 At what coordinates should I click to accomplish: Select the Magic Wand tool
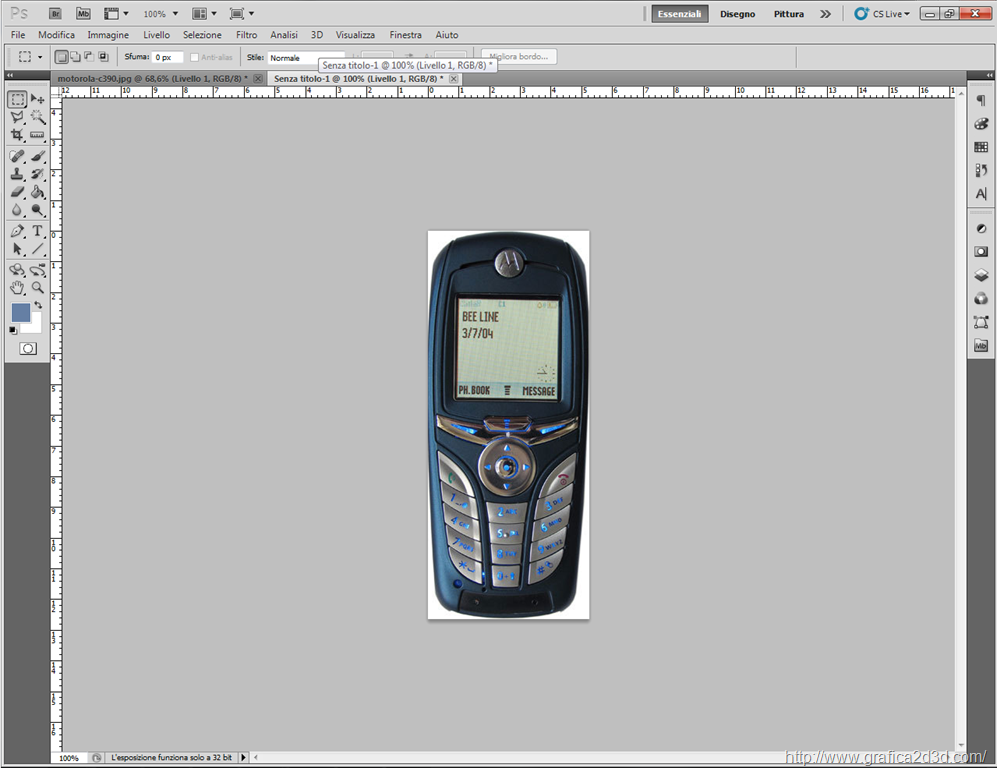37,117
